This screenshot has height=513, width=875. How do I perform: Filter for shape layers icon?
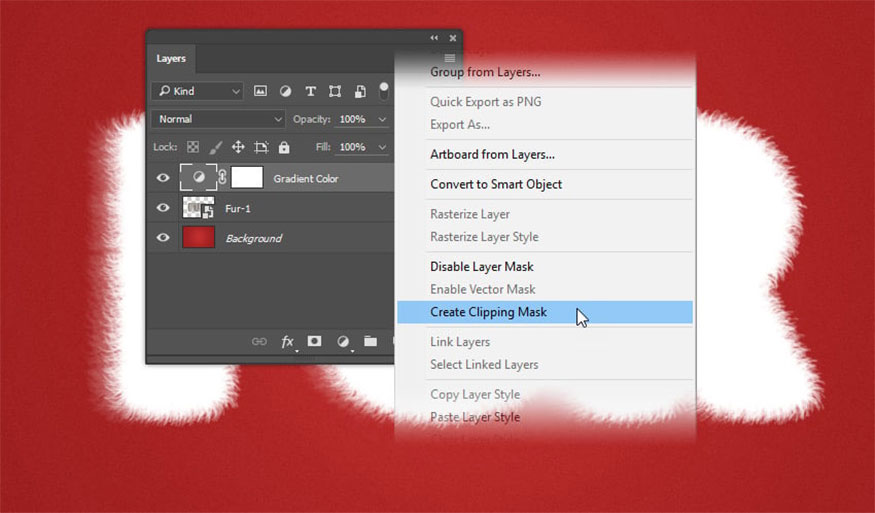click(335, 91)
